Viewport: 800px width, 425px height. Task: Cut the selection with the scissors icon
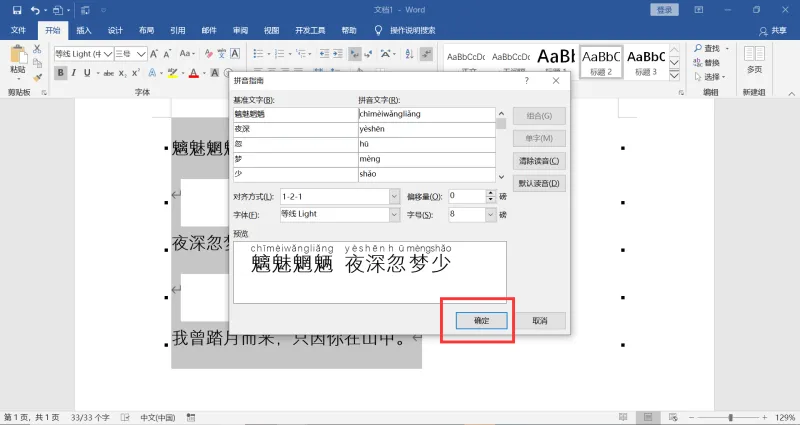(37, 49)
